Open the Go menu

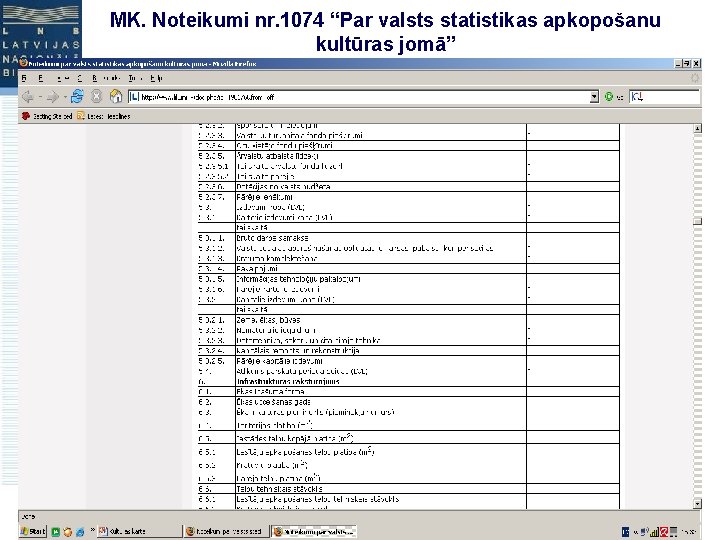tap(80, 79)
